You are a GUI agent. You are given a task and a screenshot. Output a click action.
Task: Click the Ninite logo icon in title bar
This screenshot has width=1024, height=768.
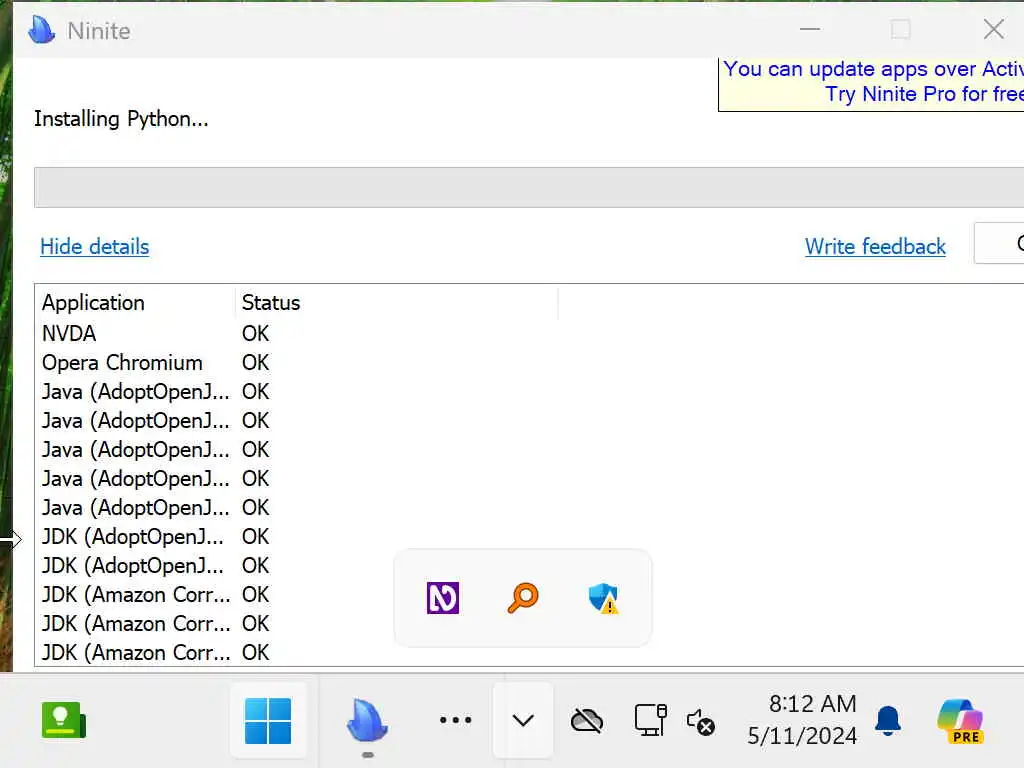[x=42, y=29]
